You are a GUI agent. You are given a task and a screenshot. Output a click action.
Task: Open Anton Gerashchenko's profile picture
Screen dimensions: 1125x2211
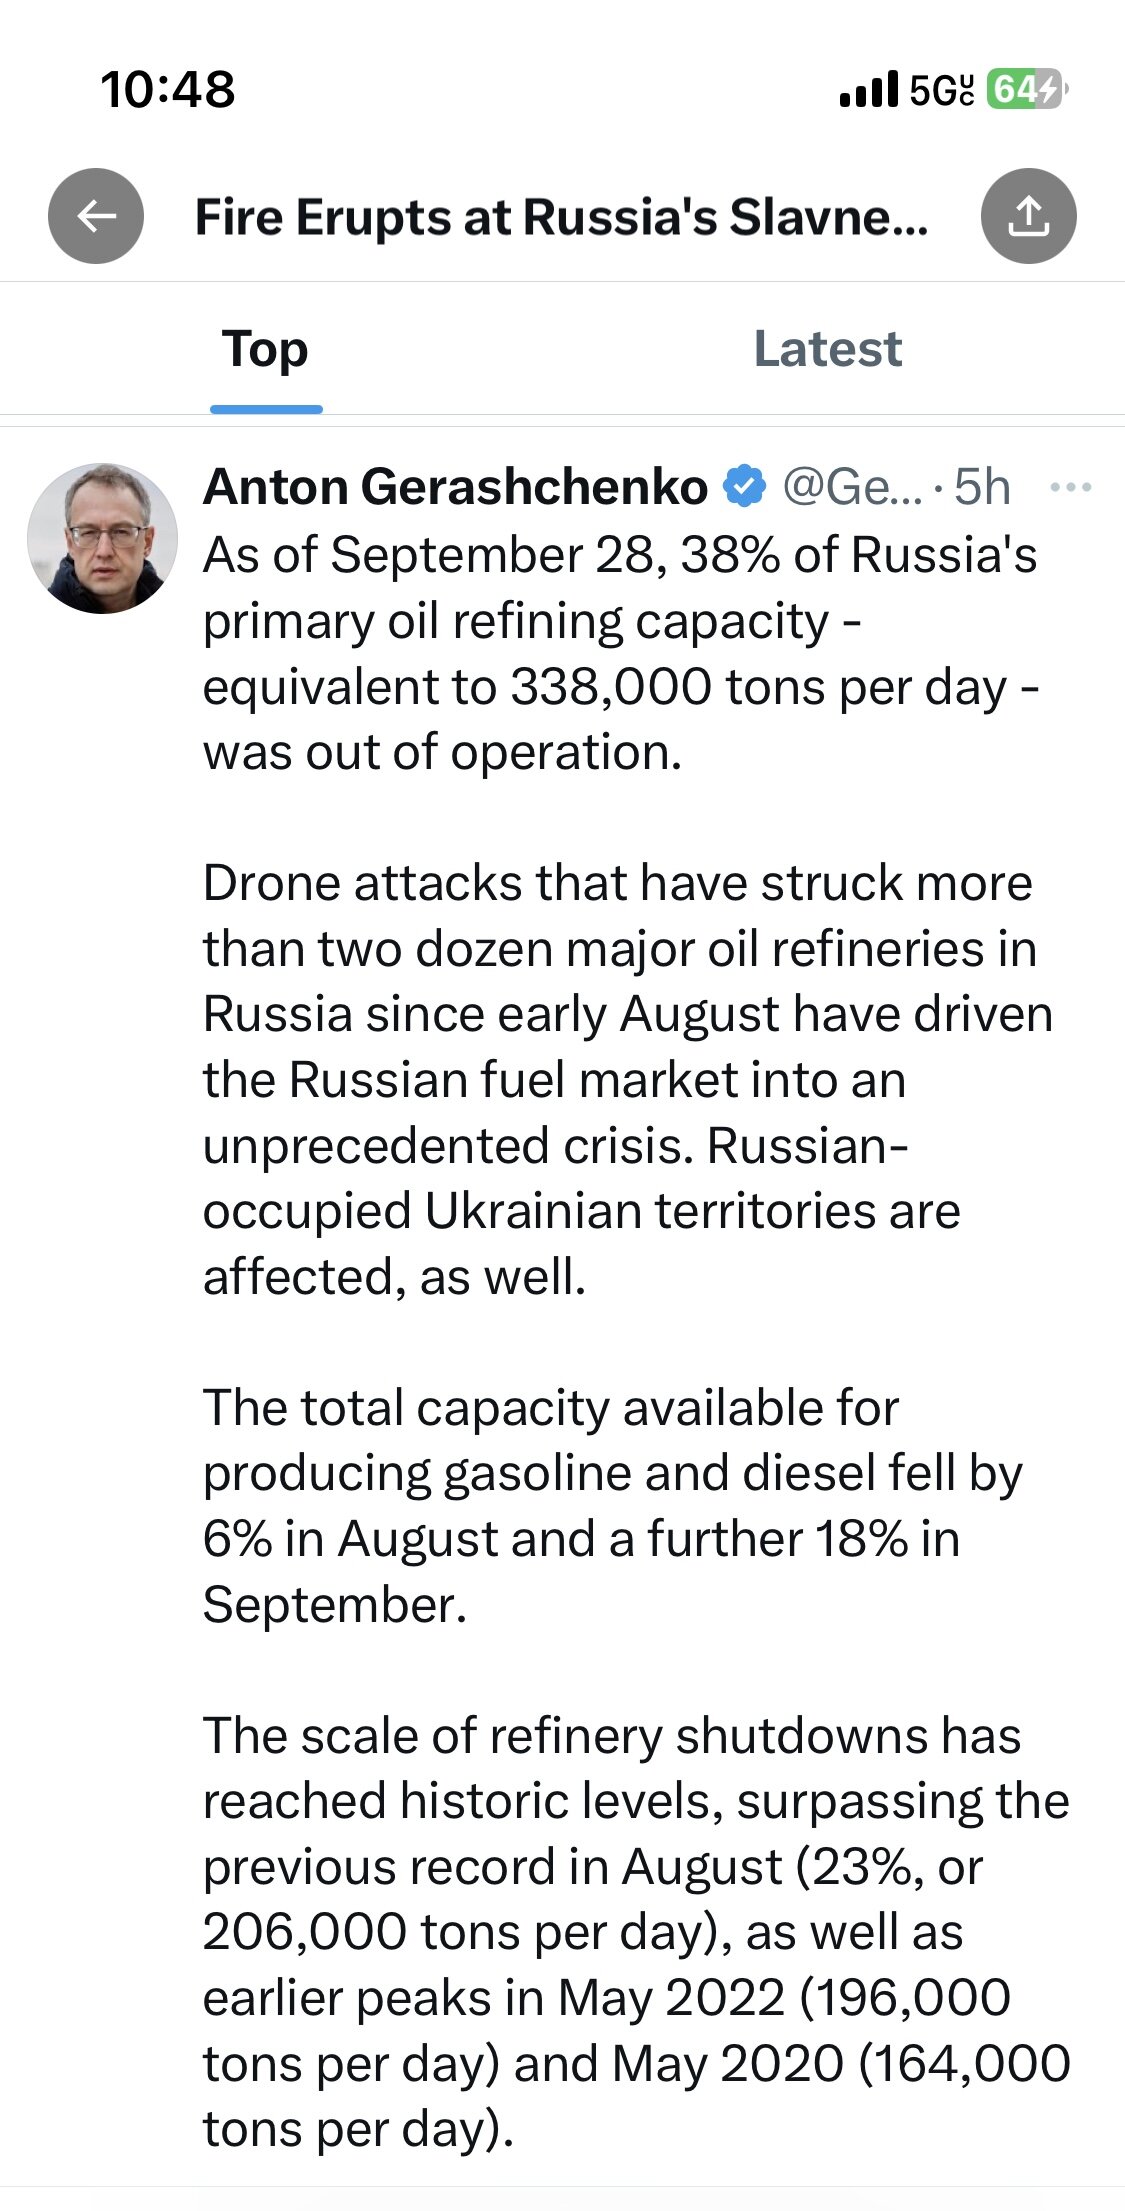coord(102,538)
